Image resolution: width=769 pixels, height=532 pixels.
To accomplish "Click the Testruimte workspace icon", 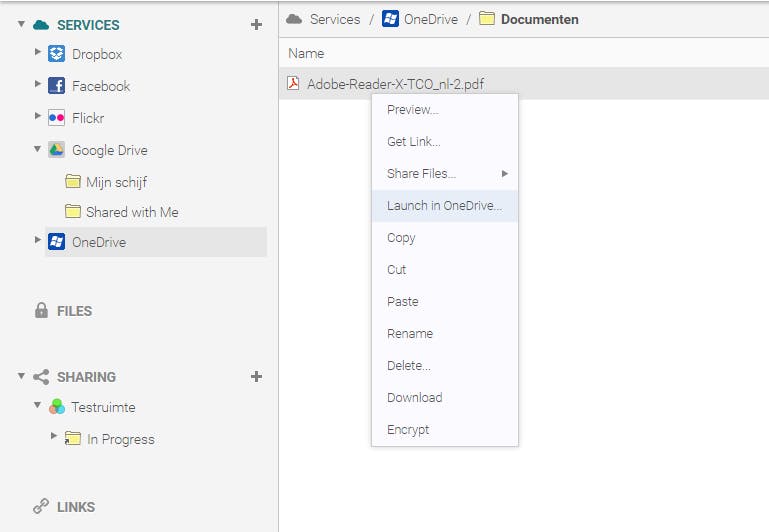I will [56, 407].
